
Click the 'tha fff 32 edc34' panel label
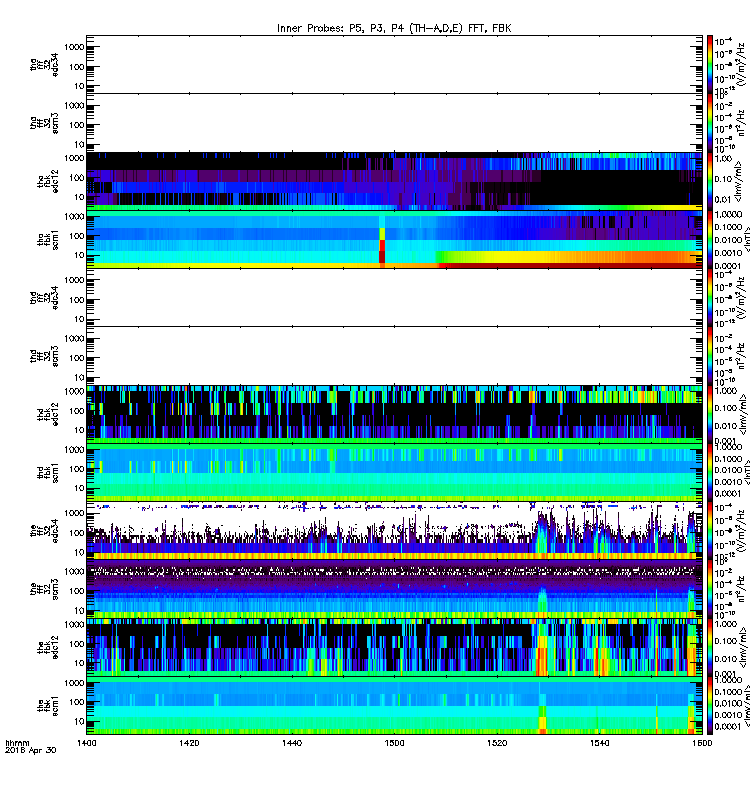pos(44,64)
